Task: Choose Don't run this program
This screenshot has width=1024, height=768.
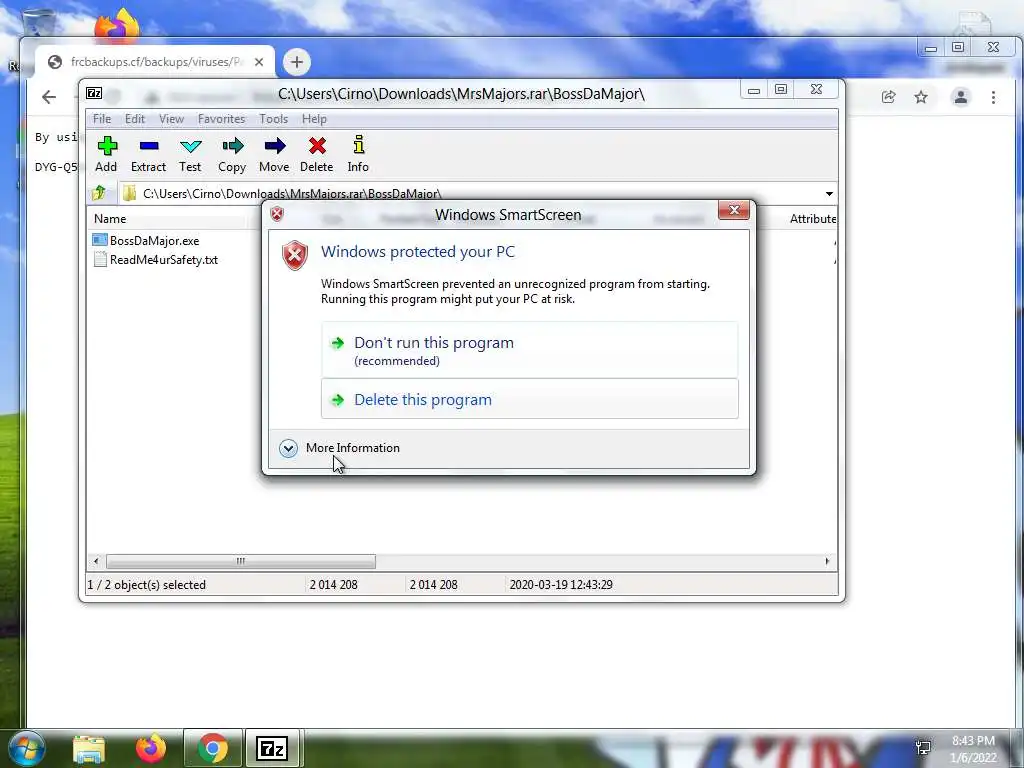Action: [530, 350]
